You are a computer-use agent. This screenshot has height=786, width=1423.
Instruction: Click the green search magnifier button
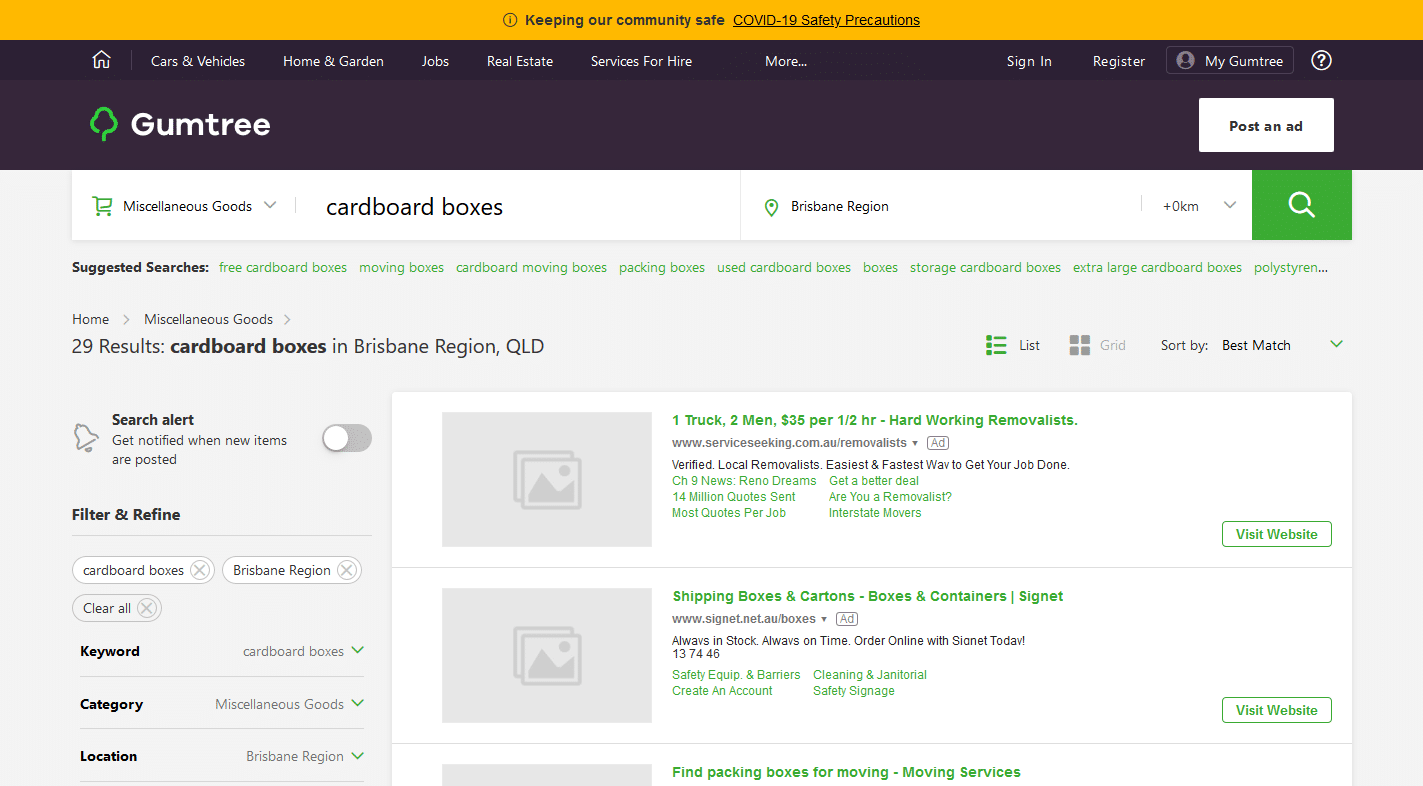(x=1301, y=205)
